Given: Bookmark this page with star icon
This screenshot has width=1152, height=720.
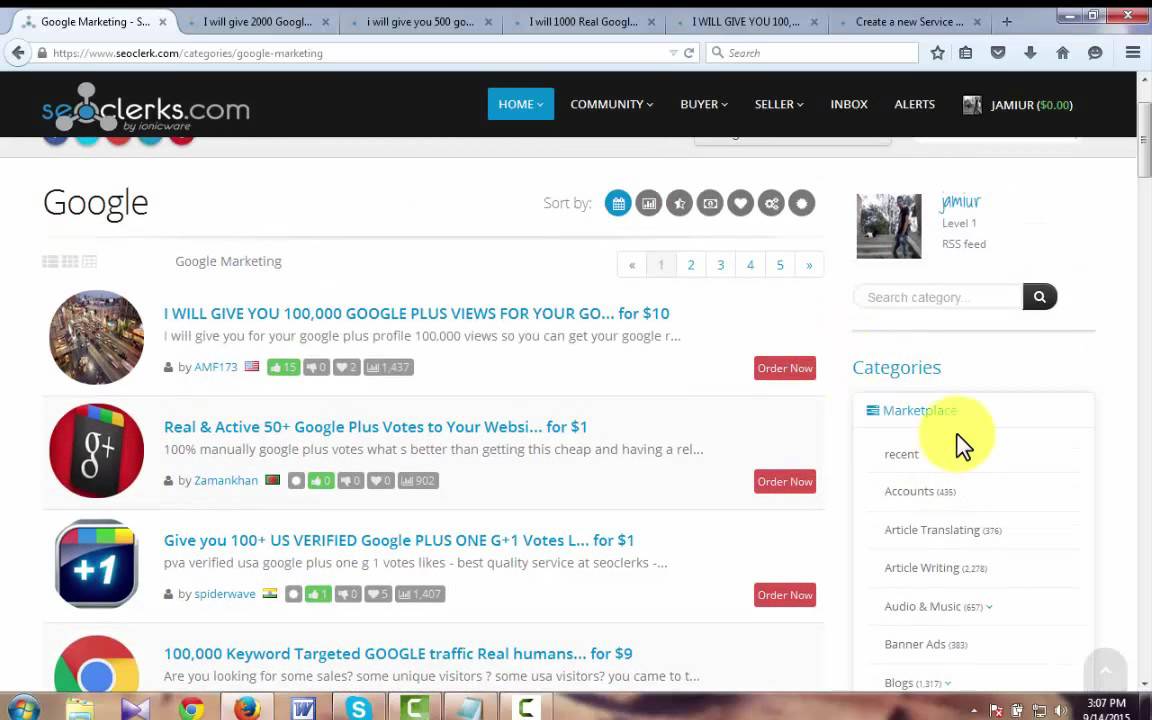Looking at the screenshot, I should (937, 53).
